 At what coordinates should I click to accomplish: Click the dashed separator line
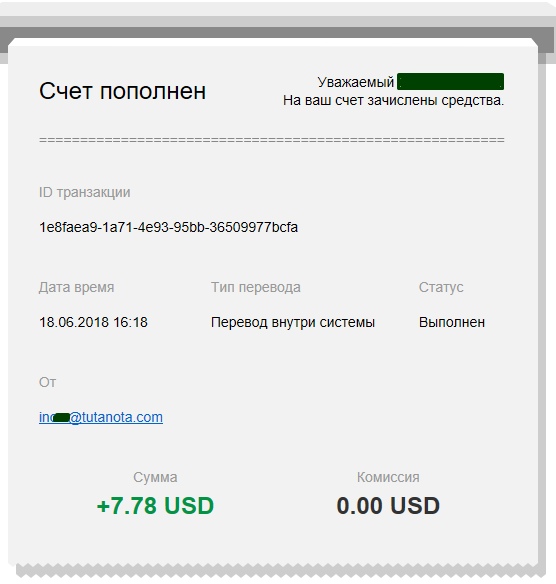tap(271, 140)
